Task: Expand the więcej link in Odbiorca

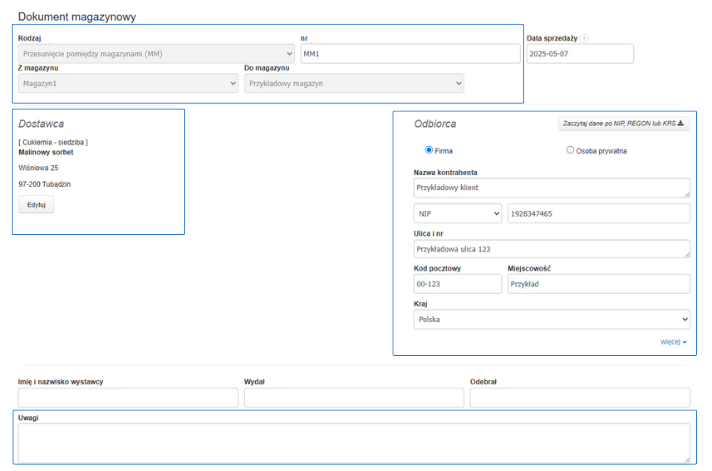Action: 673,342
